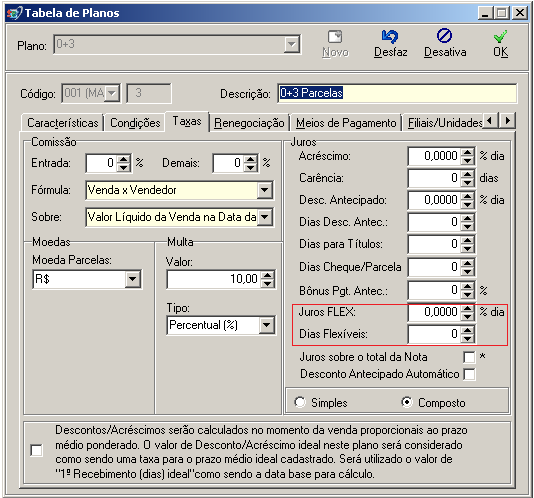Decrease Entrada commission with down arrow

123,167
